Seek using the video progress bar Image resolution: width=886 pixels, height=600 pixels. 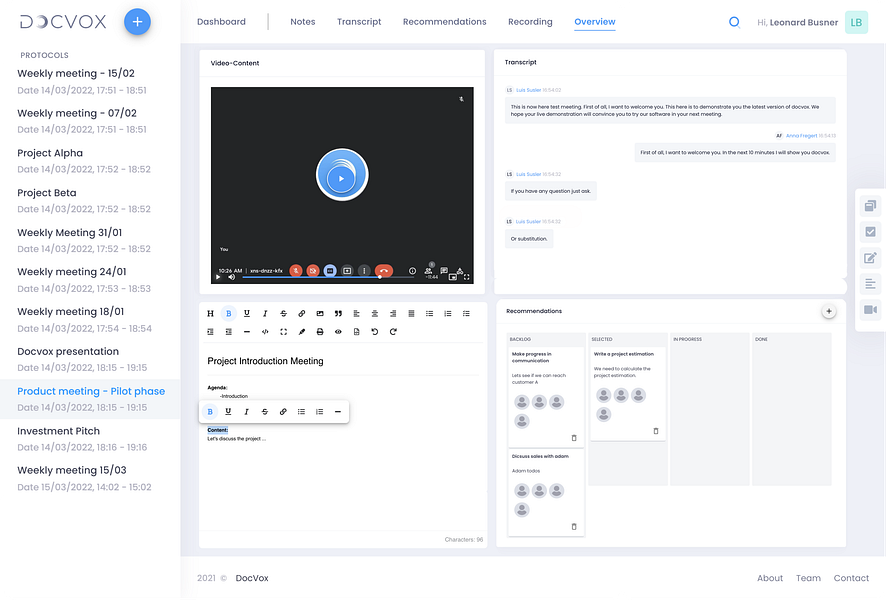point(328,277)
